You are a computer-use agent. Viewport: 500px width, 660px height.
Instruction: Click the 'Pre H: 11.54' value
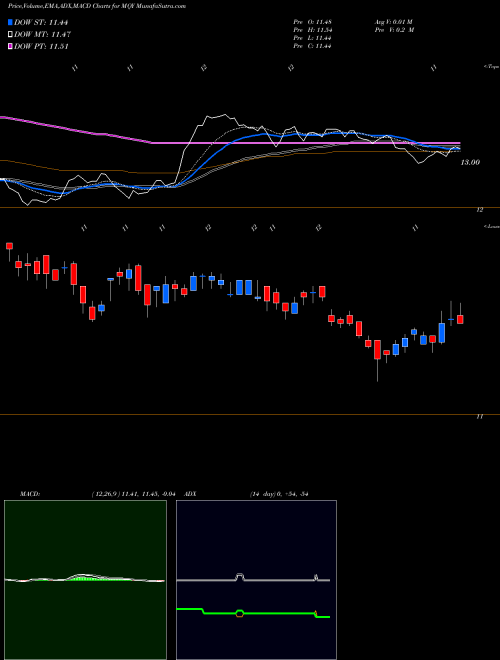(312, 30)
